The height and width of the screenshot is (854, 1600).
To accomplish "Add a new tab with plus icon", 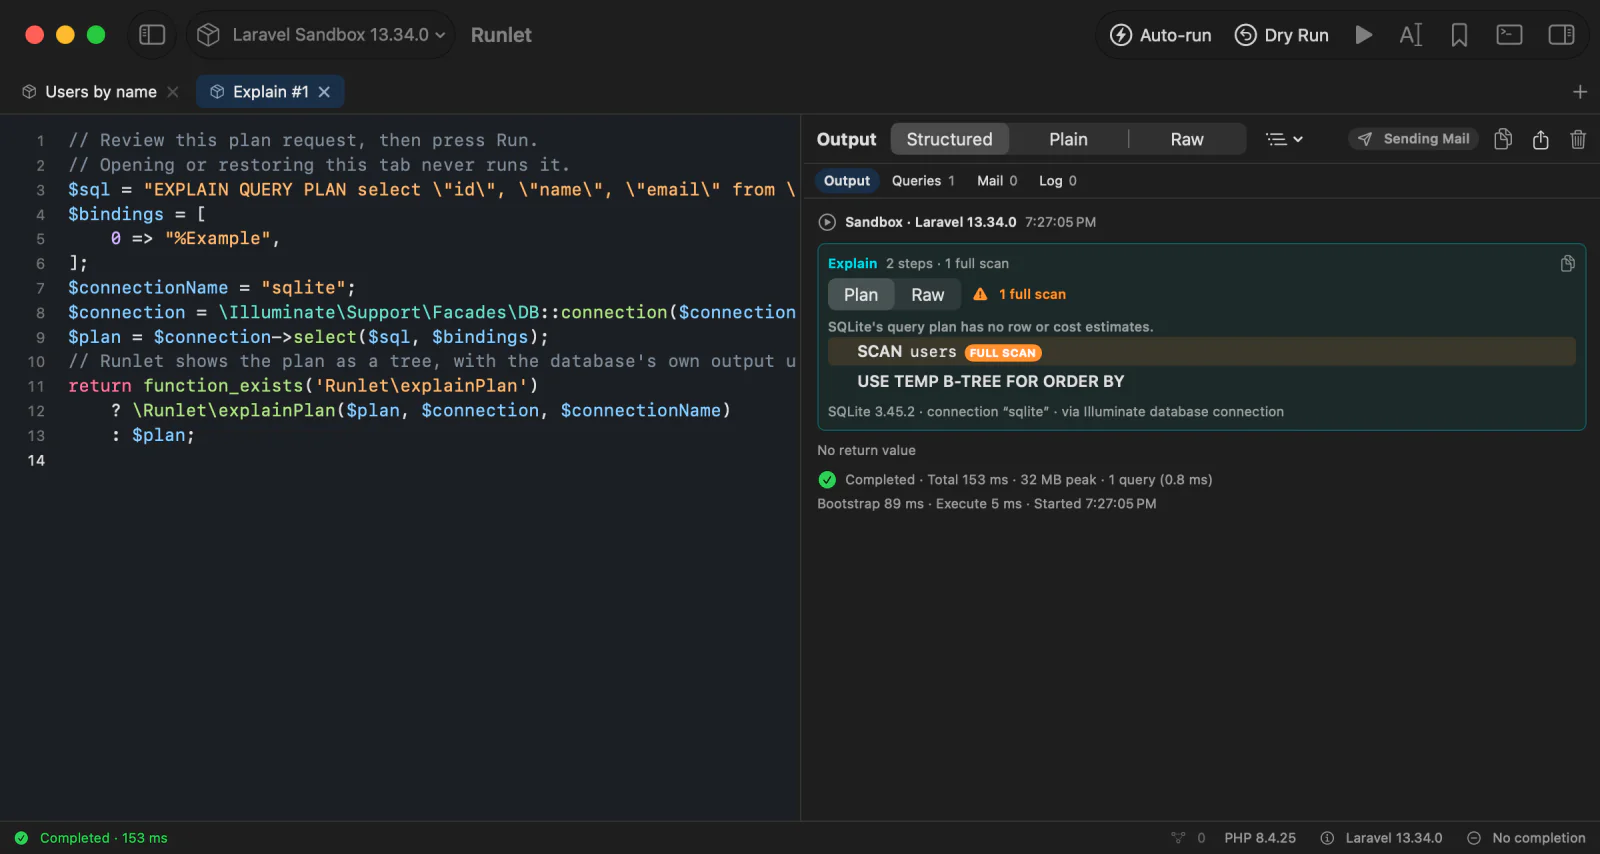I will 1580,92.
